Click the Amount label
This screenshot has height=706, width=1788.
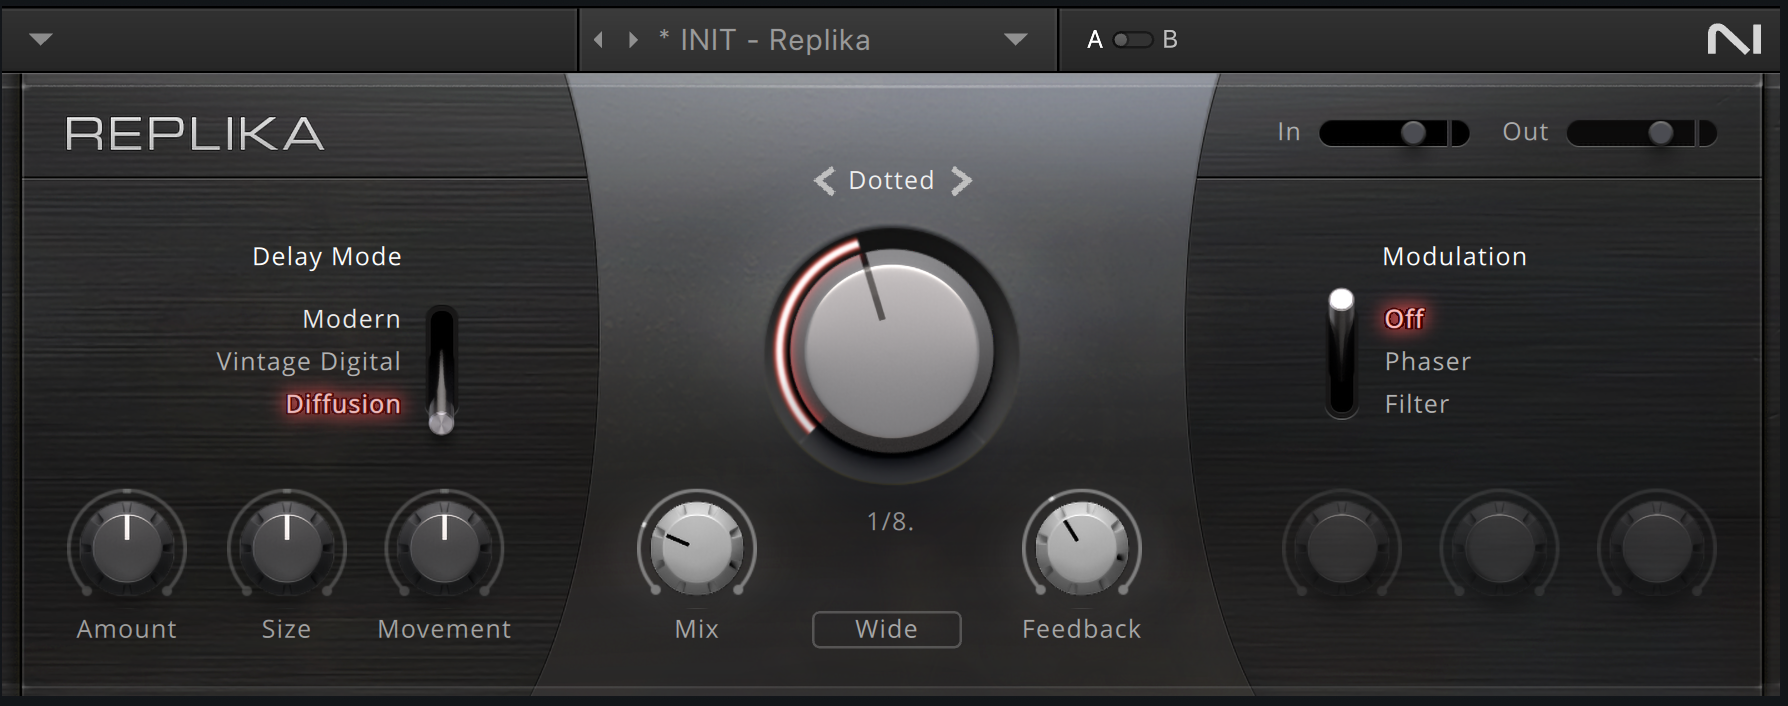[127, 629]
